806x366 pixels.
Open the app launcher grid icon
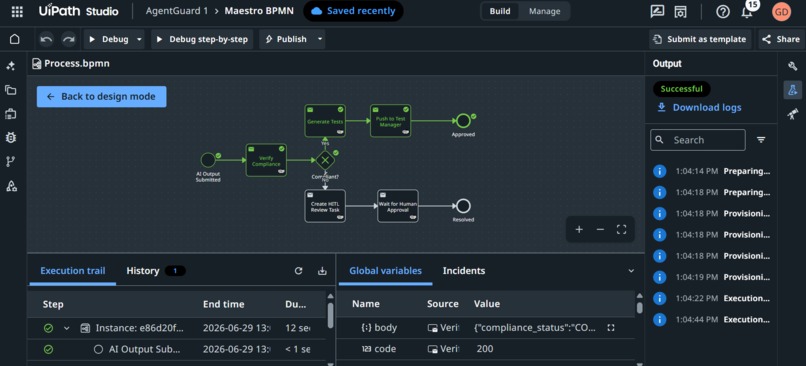(x=17, y=12)
